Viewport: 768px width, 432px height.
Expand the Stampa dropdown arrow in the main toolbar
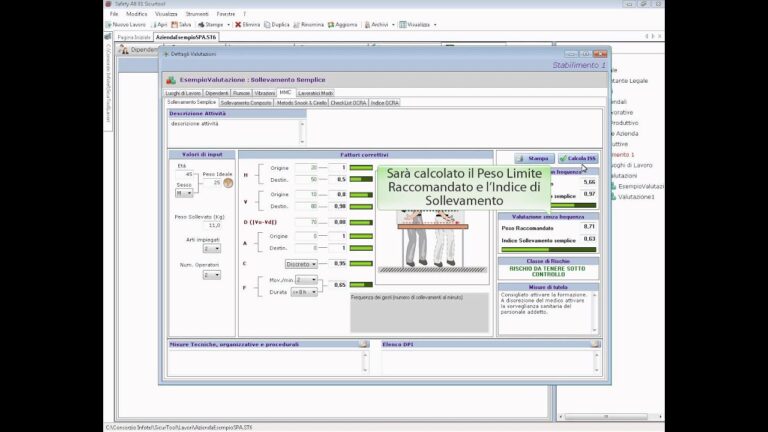pos(228,24)
